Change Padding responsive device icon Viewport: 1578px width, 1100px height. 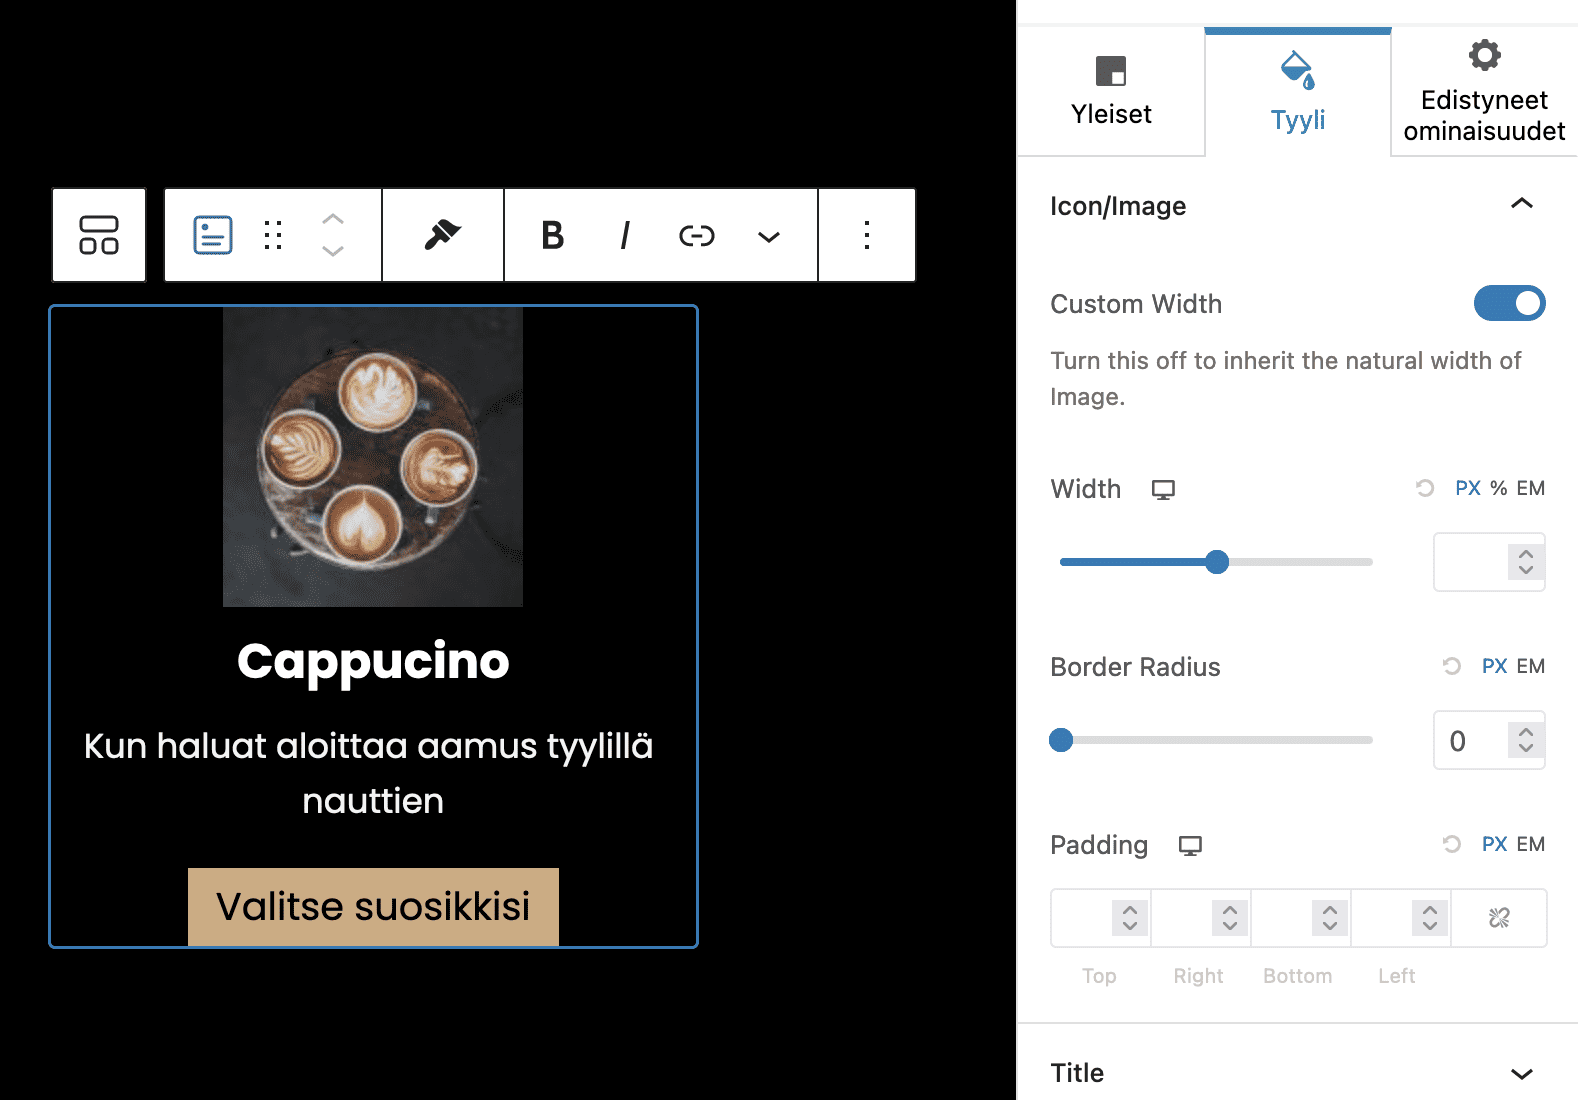click(x=1190, y=846)
